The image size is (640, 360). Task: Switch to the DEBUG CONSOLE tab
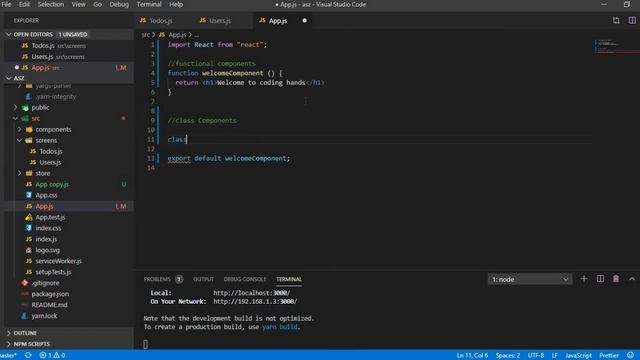[x=245, y=279]
